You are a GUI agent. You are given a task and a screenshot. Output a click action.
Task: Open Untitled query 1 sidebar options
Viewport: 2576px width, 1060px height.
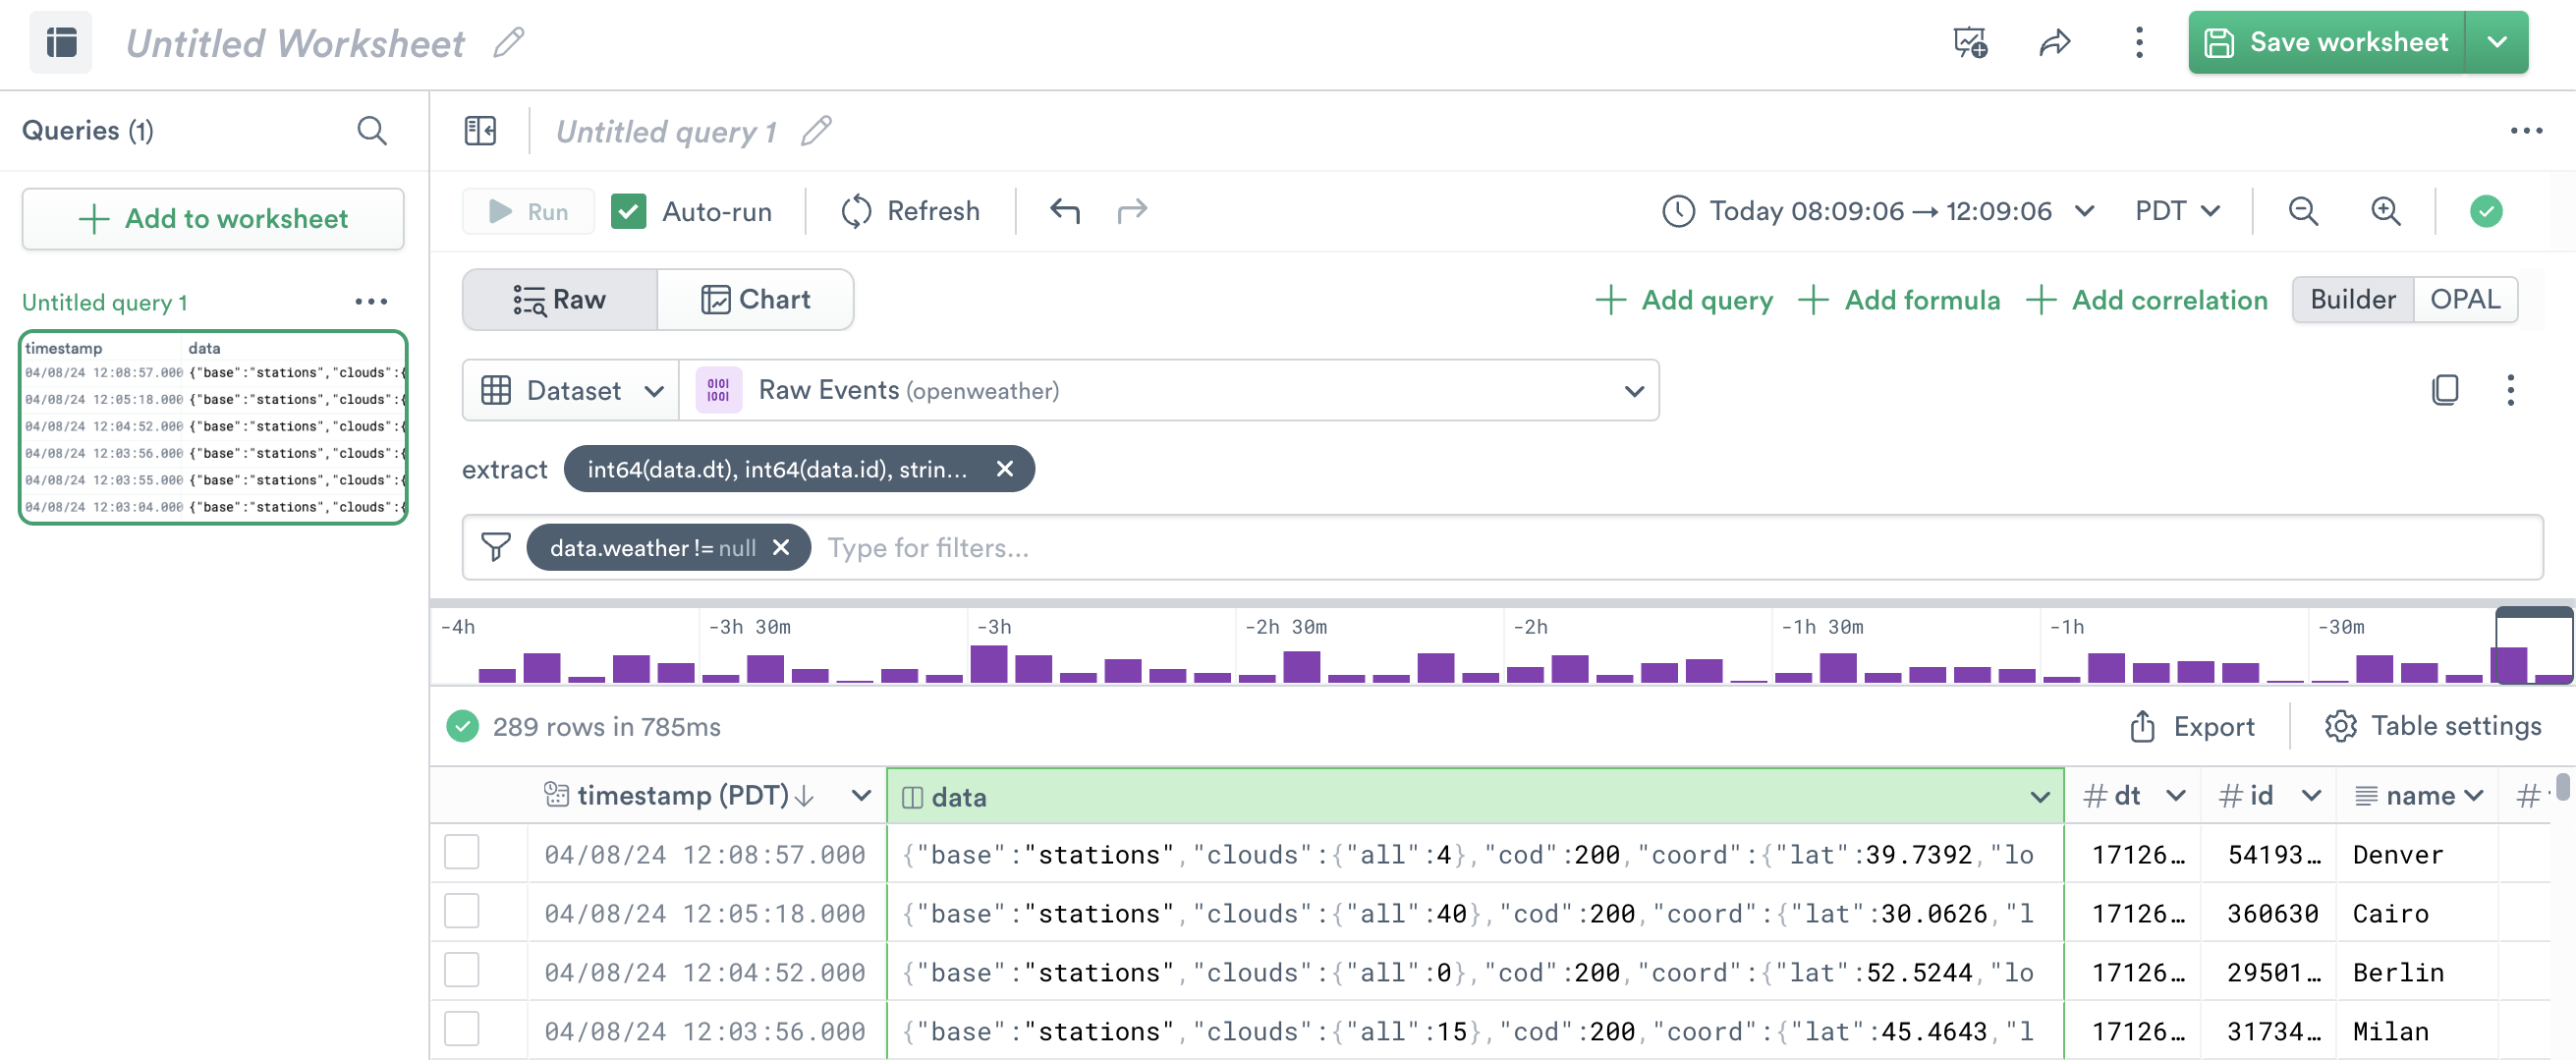pyautogui.click(x=371, y=302)
